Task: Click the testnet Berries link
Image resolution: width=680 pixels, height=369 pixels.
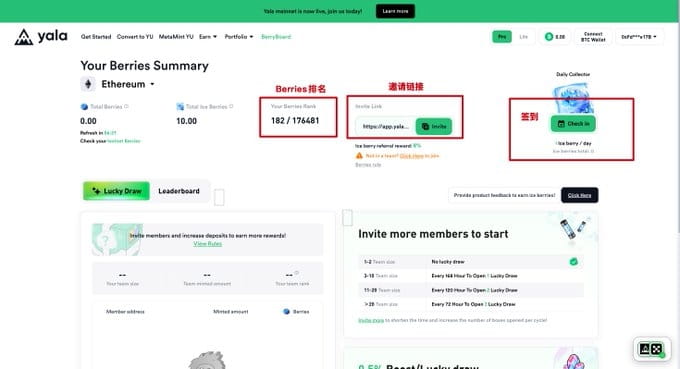Action: (124, 141)
